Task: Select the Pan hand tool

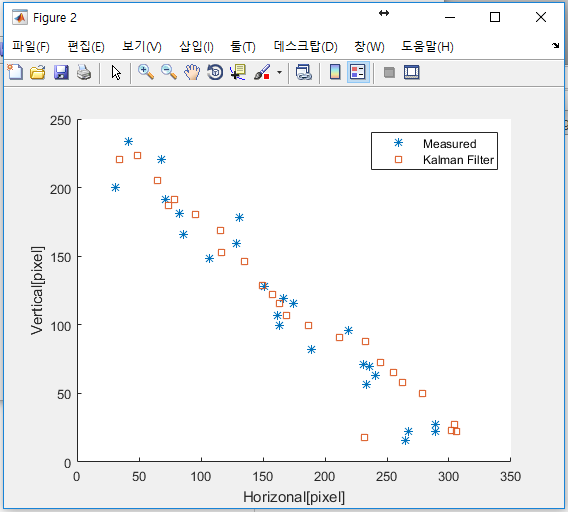Action: point(192,72)
